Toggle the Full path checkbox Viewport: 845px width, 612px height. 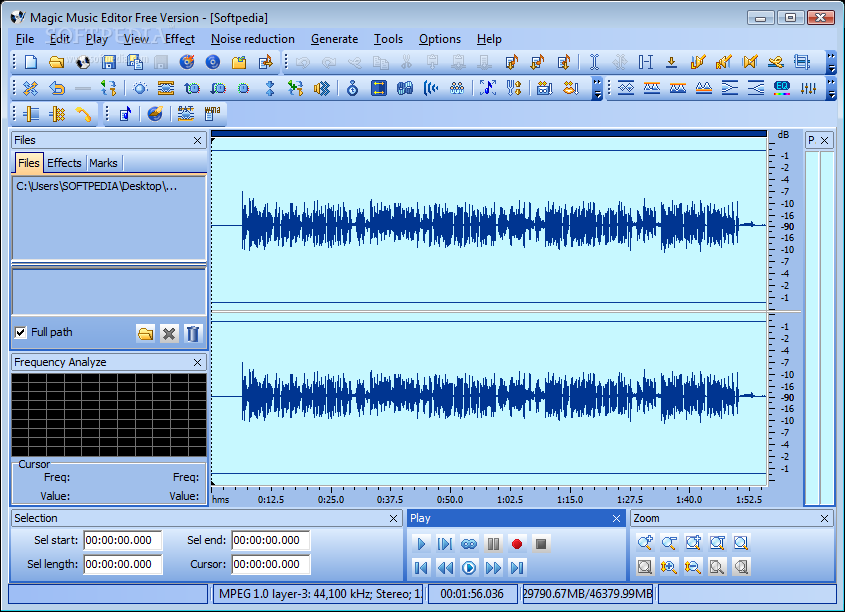21,332
